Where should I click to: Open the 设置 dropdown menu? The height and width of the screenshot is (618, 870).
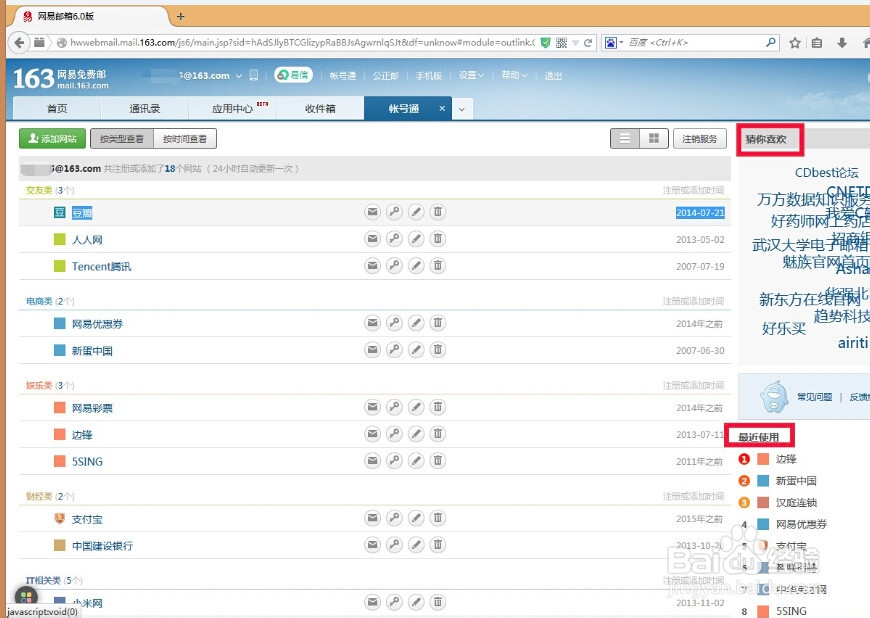point(471,75)
